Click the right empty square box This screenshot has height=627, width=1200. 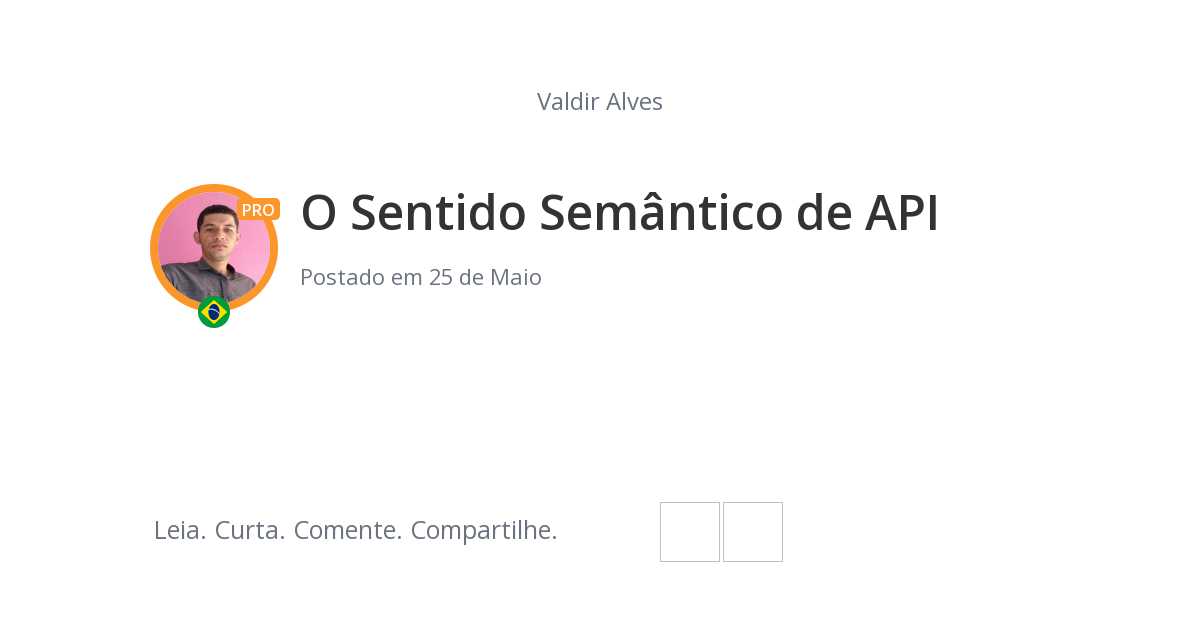tap(753, 532)
